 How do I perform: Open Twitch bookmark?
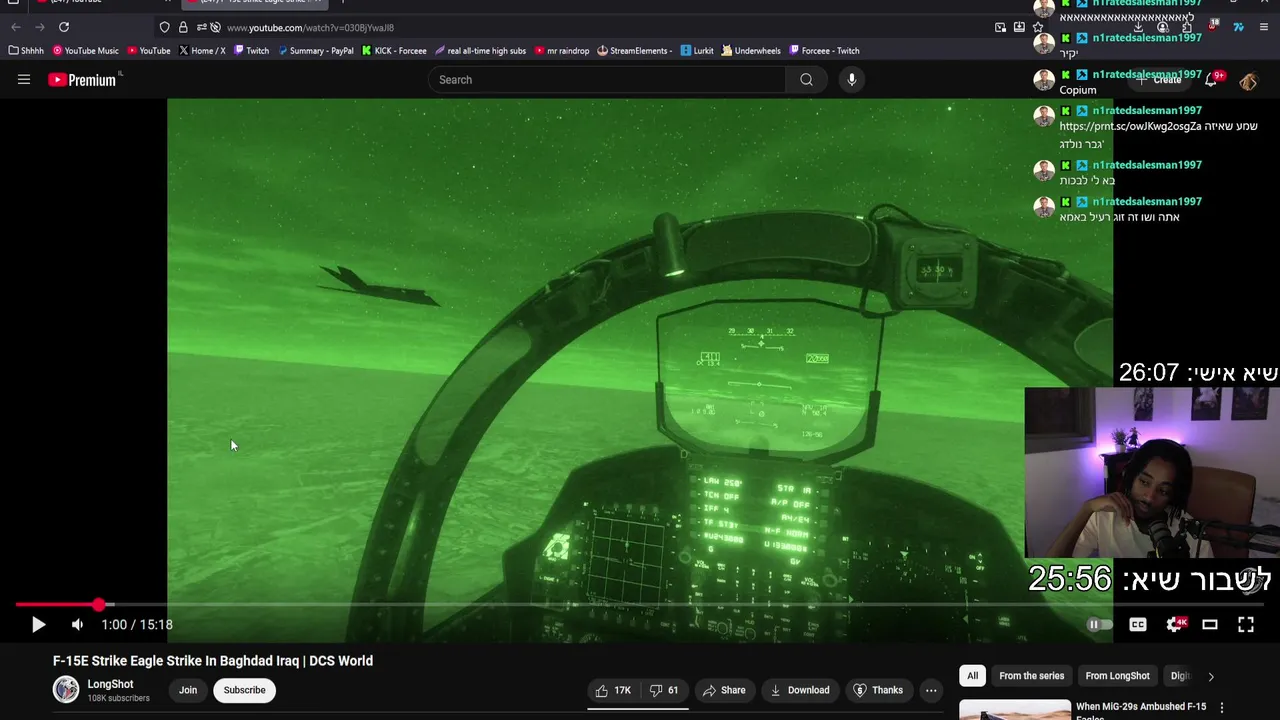click(x=251, y=51)
